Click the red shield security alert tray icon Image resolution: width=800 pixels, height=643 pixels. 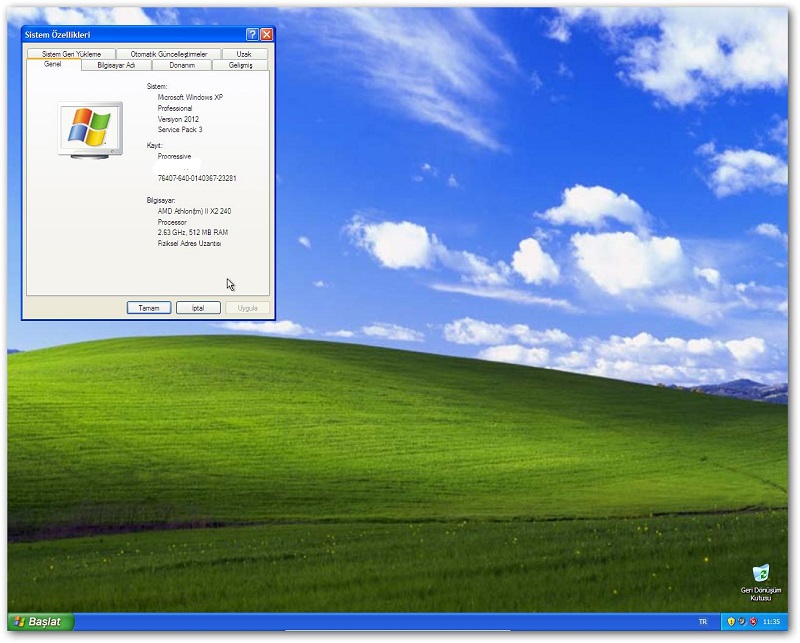tap(753, 622)
